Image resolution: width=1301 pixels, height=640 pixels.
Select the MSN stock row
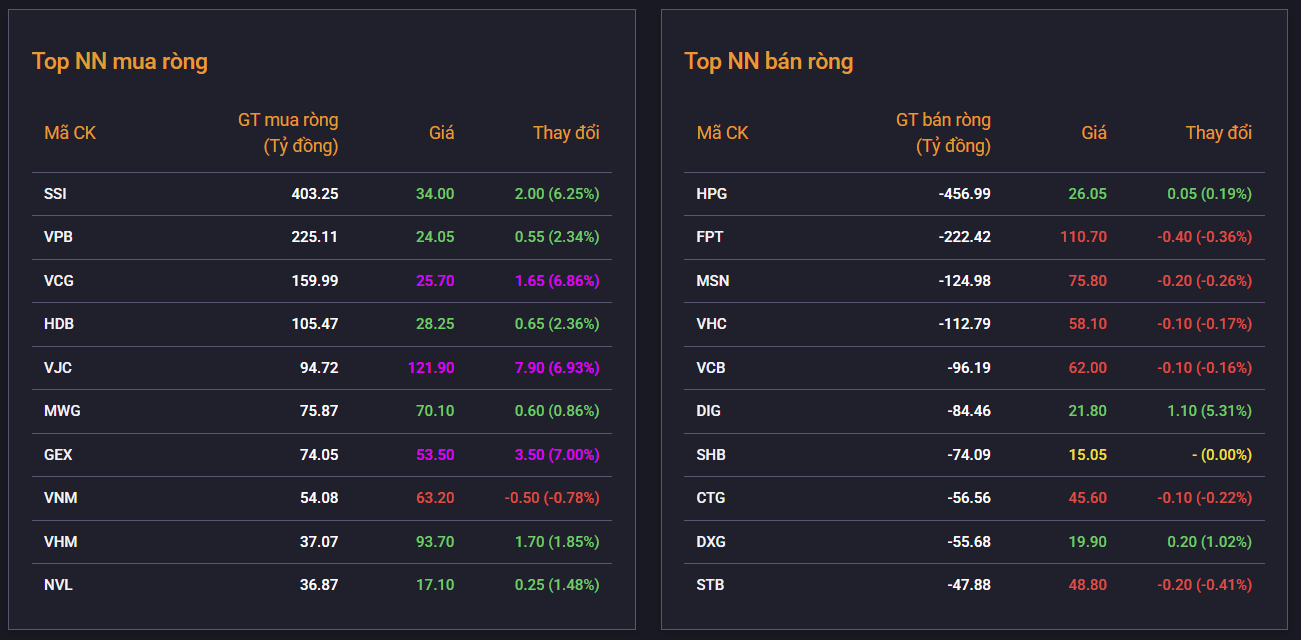(x=974, y=281)
